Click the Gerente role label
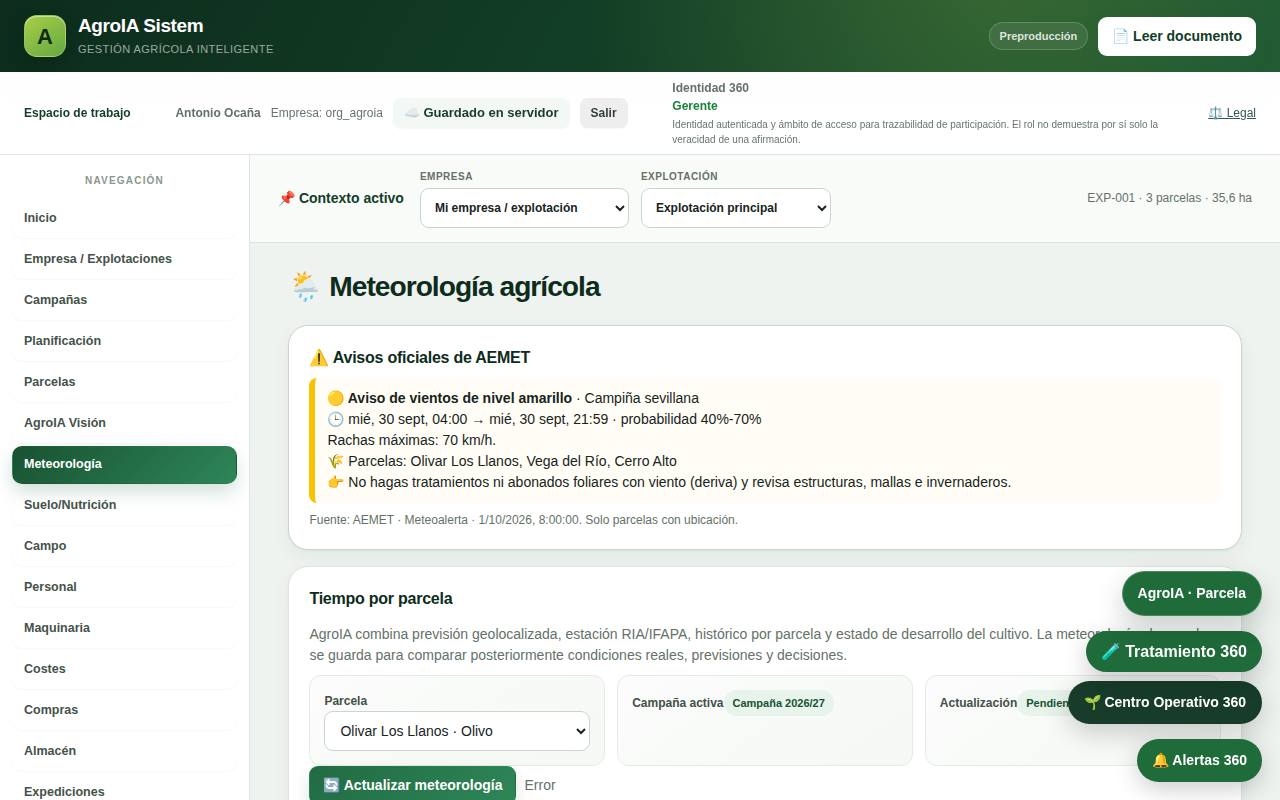Screen dimensions: 1280x800 [x=695, y=106]
